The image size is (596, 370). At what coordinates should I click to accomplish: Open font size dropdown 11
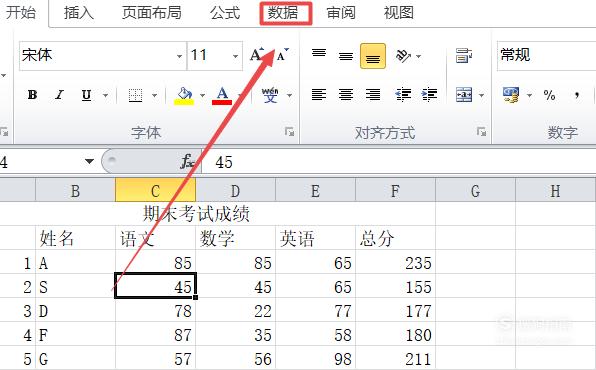[x=235, y=56]
